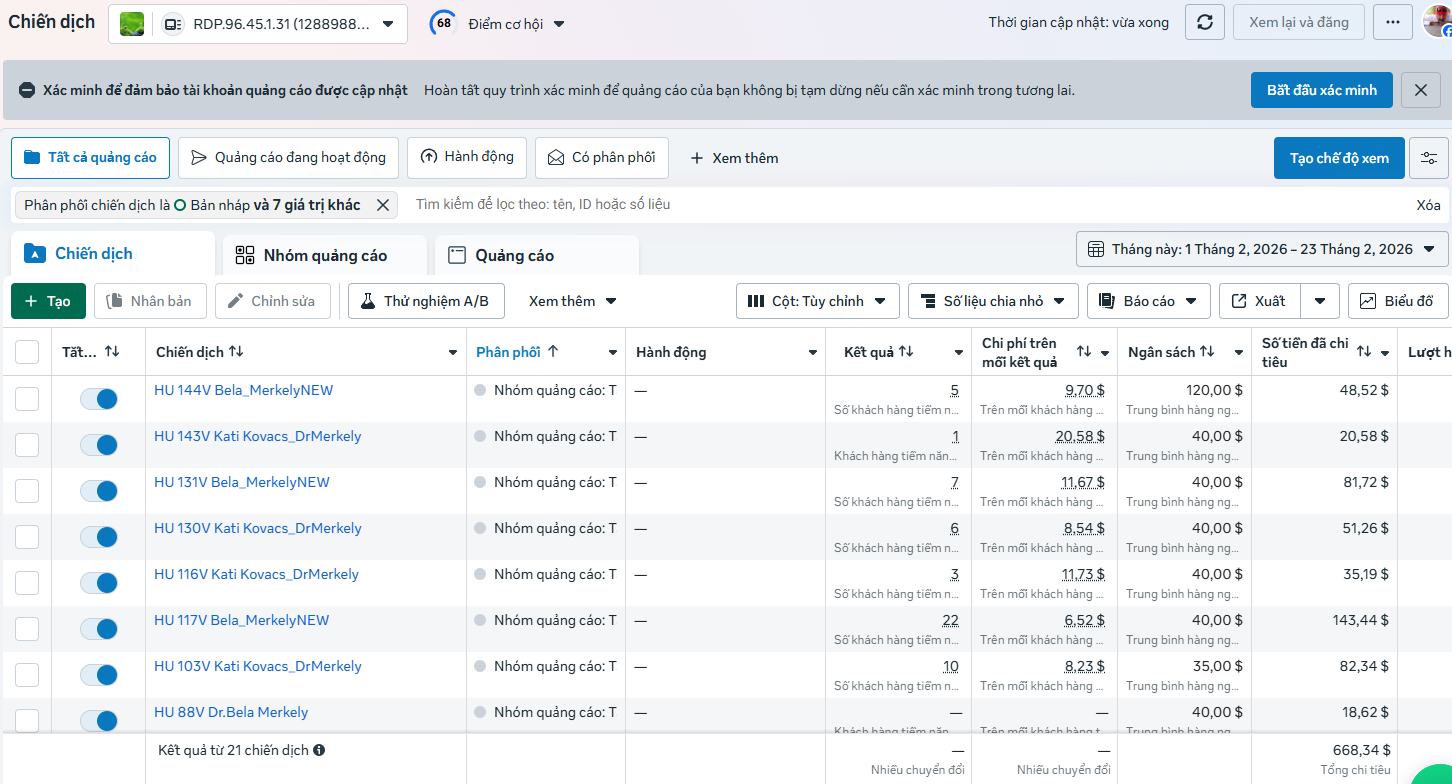Screen dimensions: 1452x784
Task: Open the Chiến dịch column header menu arrow
Action: pyautogui.click(x=453, y=353)
